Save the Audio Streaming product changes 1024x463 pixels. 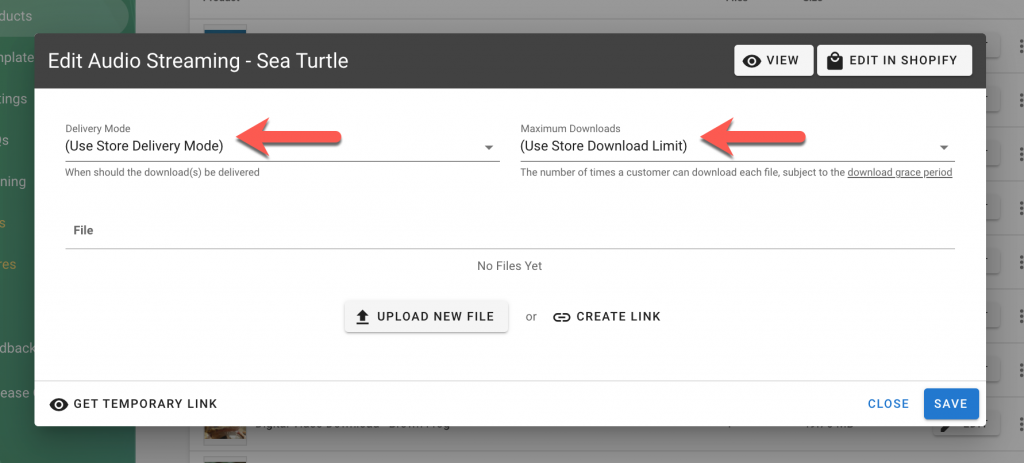click(951, 404)
